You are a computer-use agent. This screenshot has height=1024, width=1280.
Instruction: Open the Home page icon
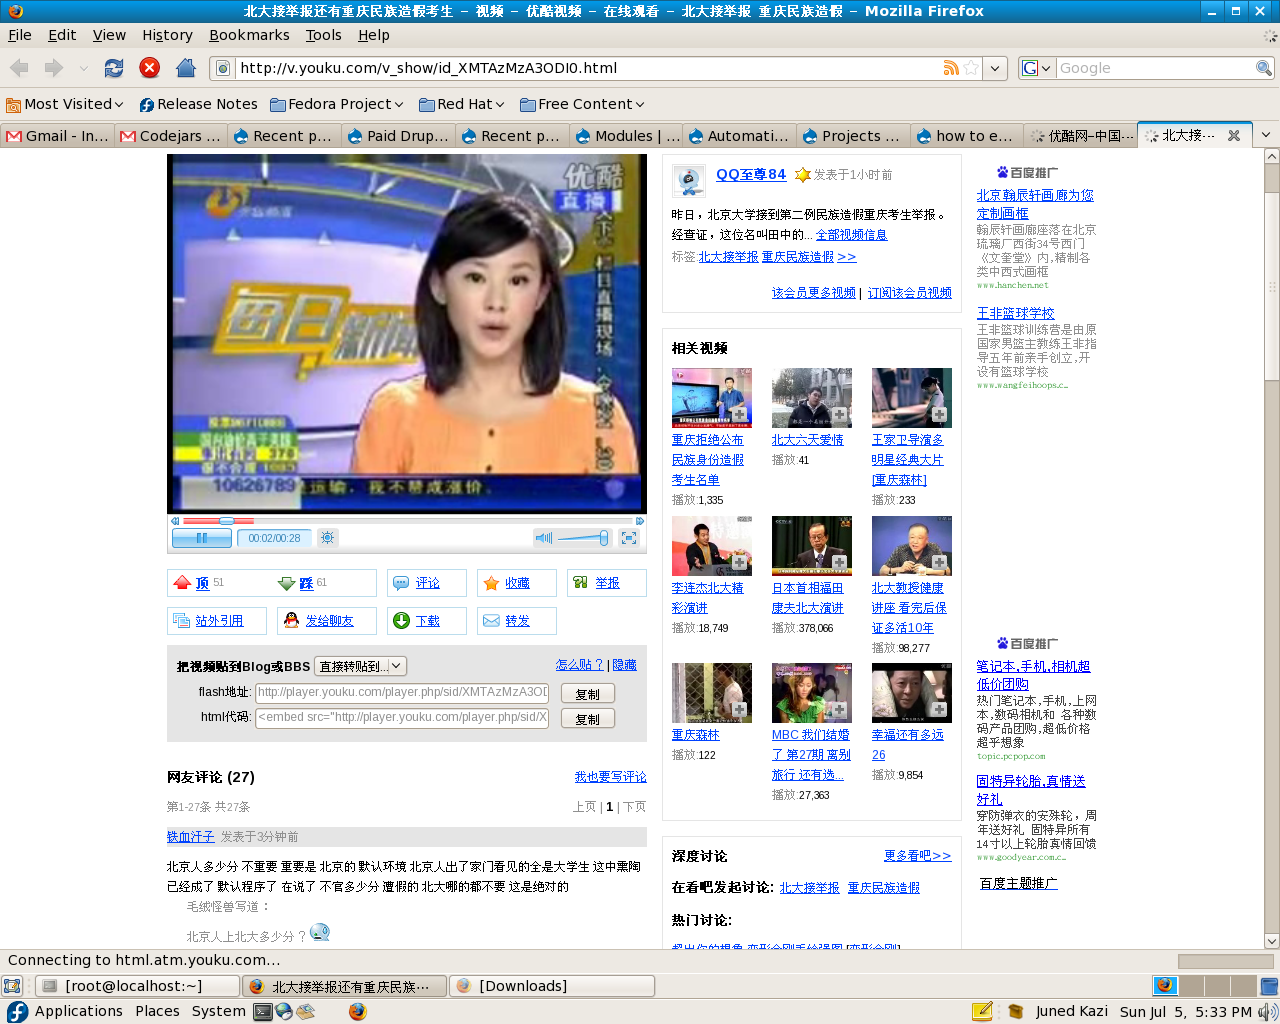[185, 68]
